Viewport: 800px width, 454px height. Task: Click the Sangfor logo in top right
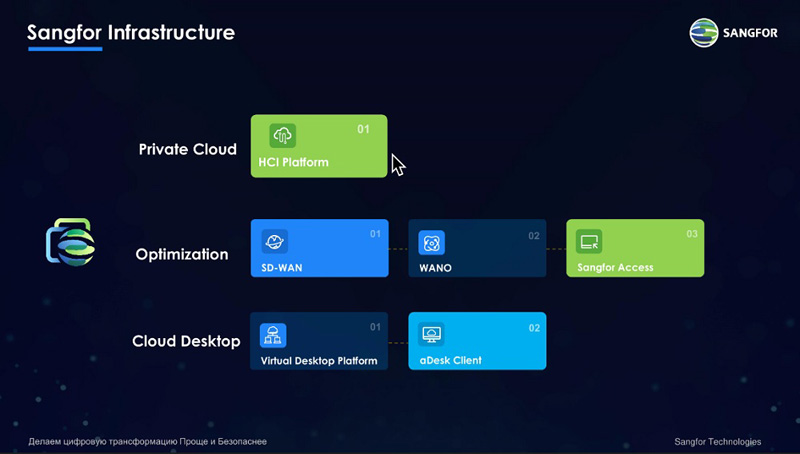pyautogui.click(x=734, y=33)
